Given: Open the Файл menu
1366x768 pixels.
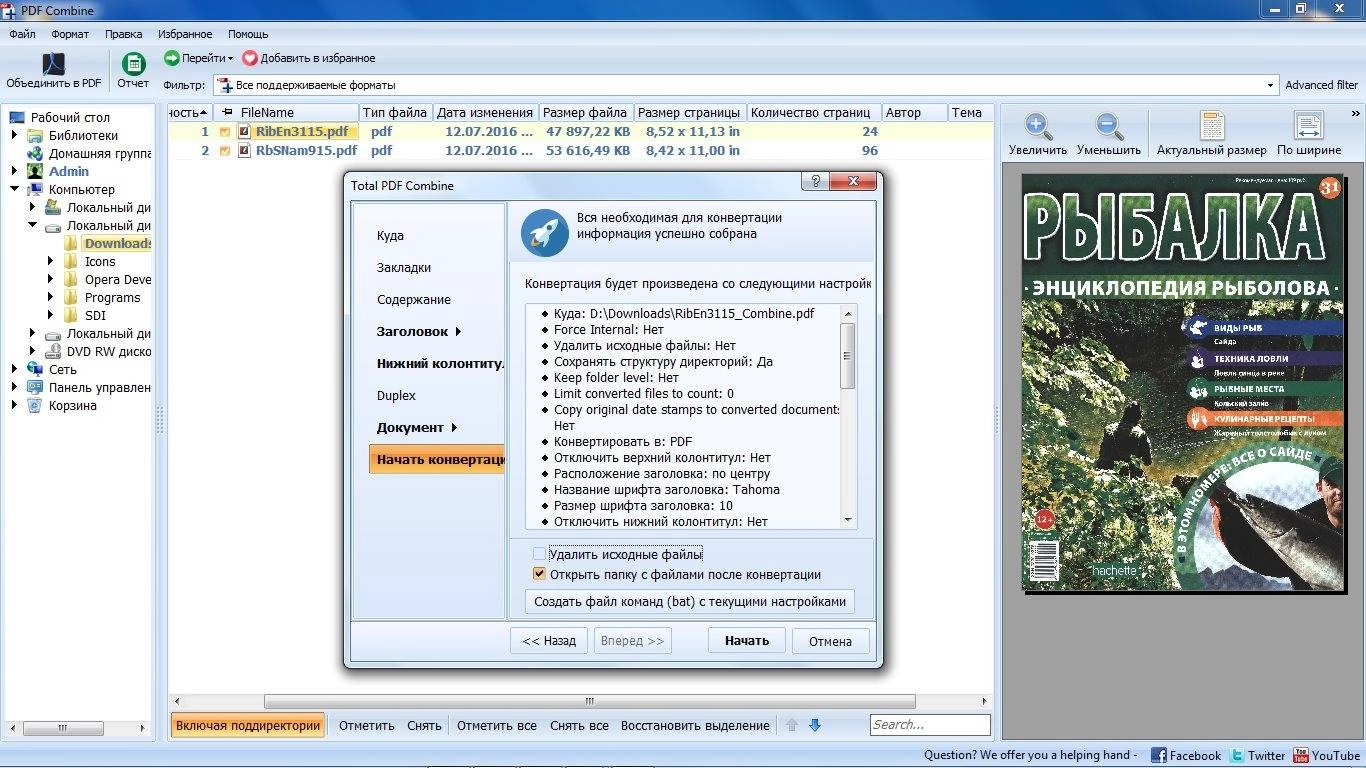Looking at the screenshot, I should (23, 34).
